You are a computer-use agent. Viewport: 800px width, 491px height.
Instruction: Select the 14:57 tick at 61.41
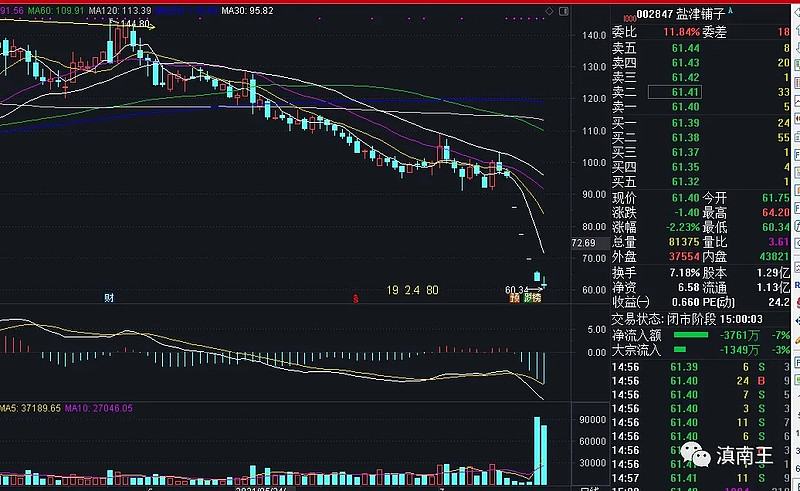[700, 478]
